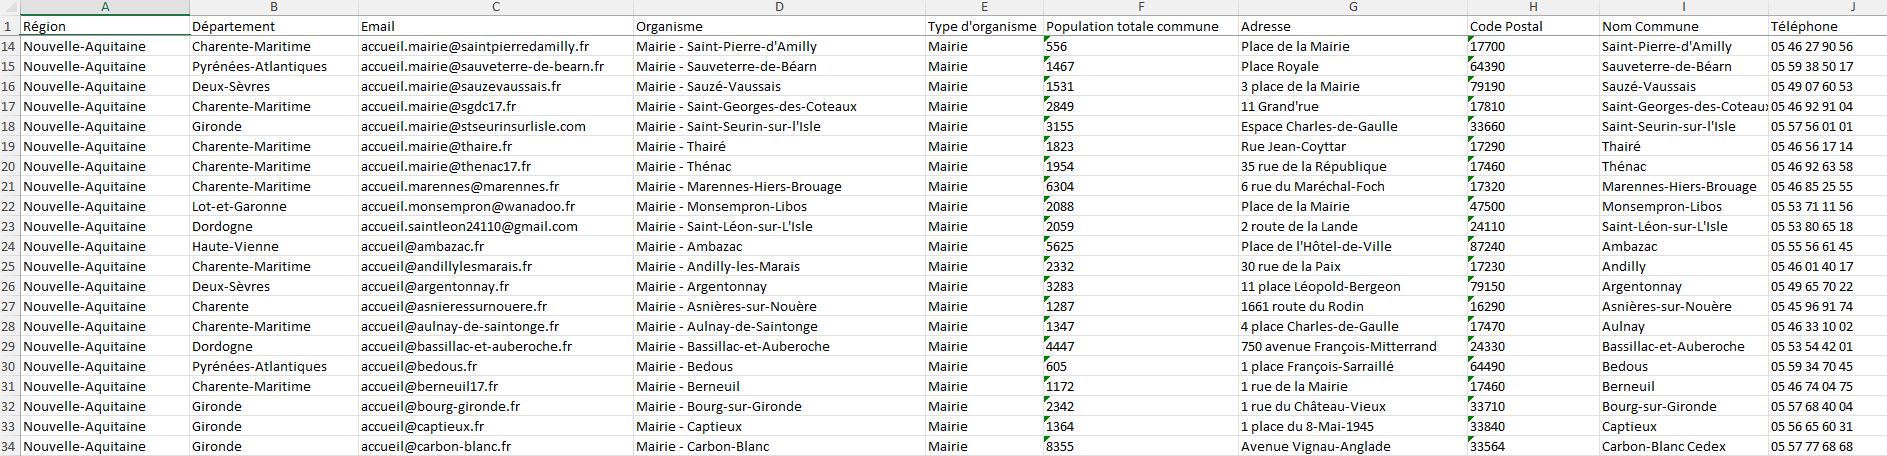The height and width of the screenshot is (456, 1887).
Task: Click the Email header cell
Action: 496,26
